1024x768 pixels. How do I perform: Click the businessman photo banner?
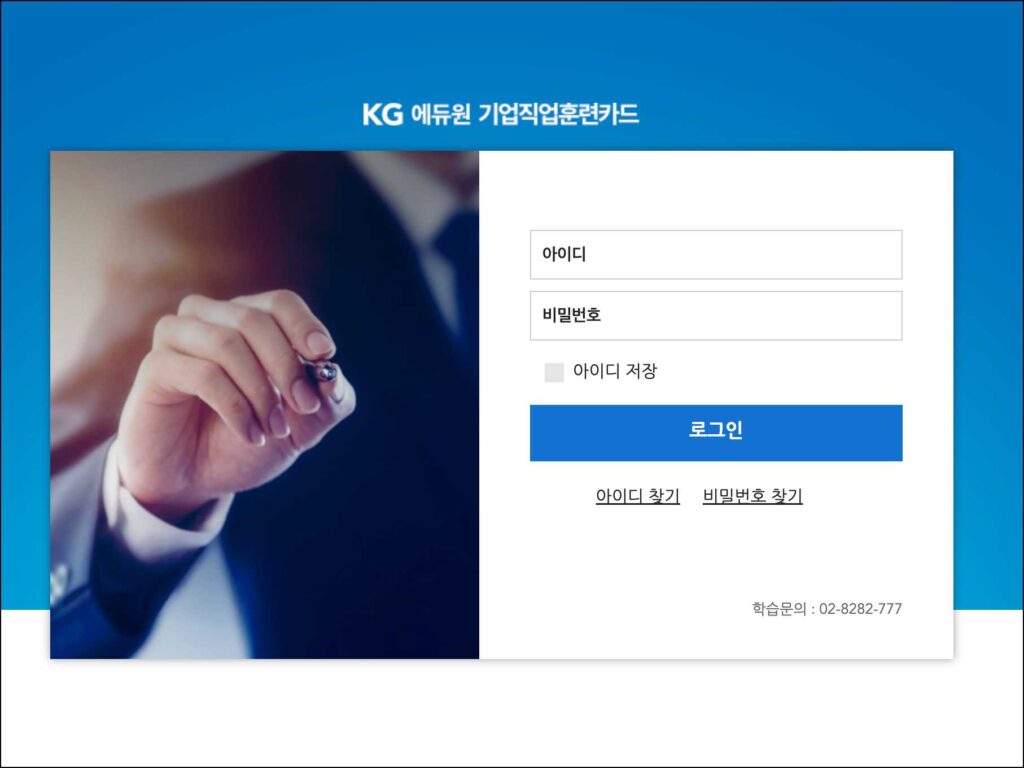click(264, 404)
